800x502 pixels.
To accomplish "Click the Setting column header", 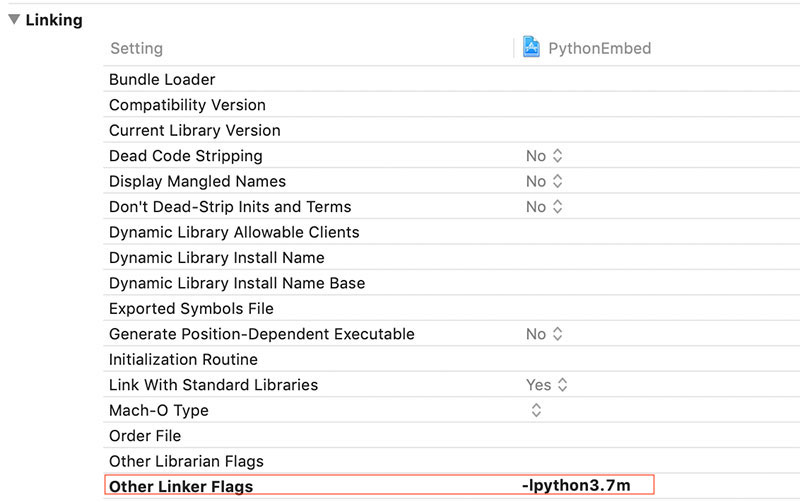I will click(136, 48).
